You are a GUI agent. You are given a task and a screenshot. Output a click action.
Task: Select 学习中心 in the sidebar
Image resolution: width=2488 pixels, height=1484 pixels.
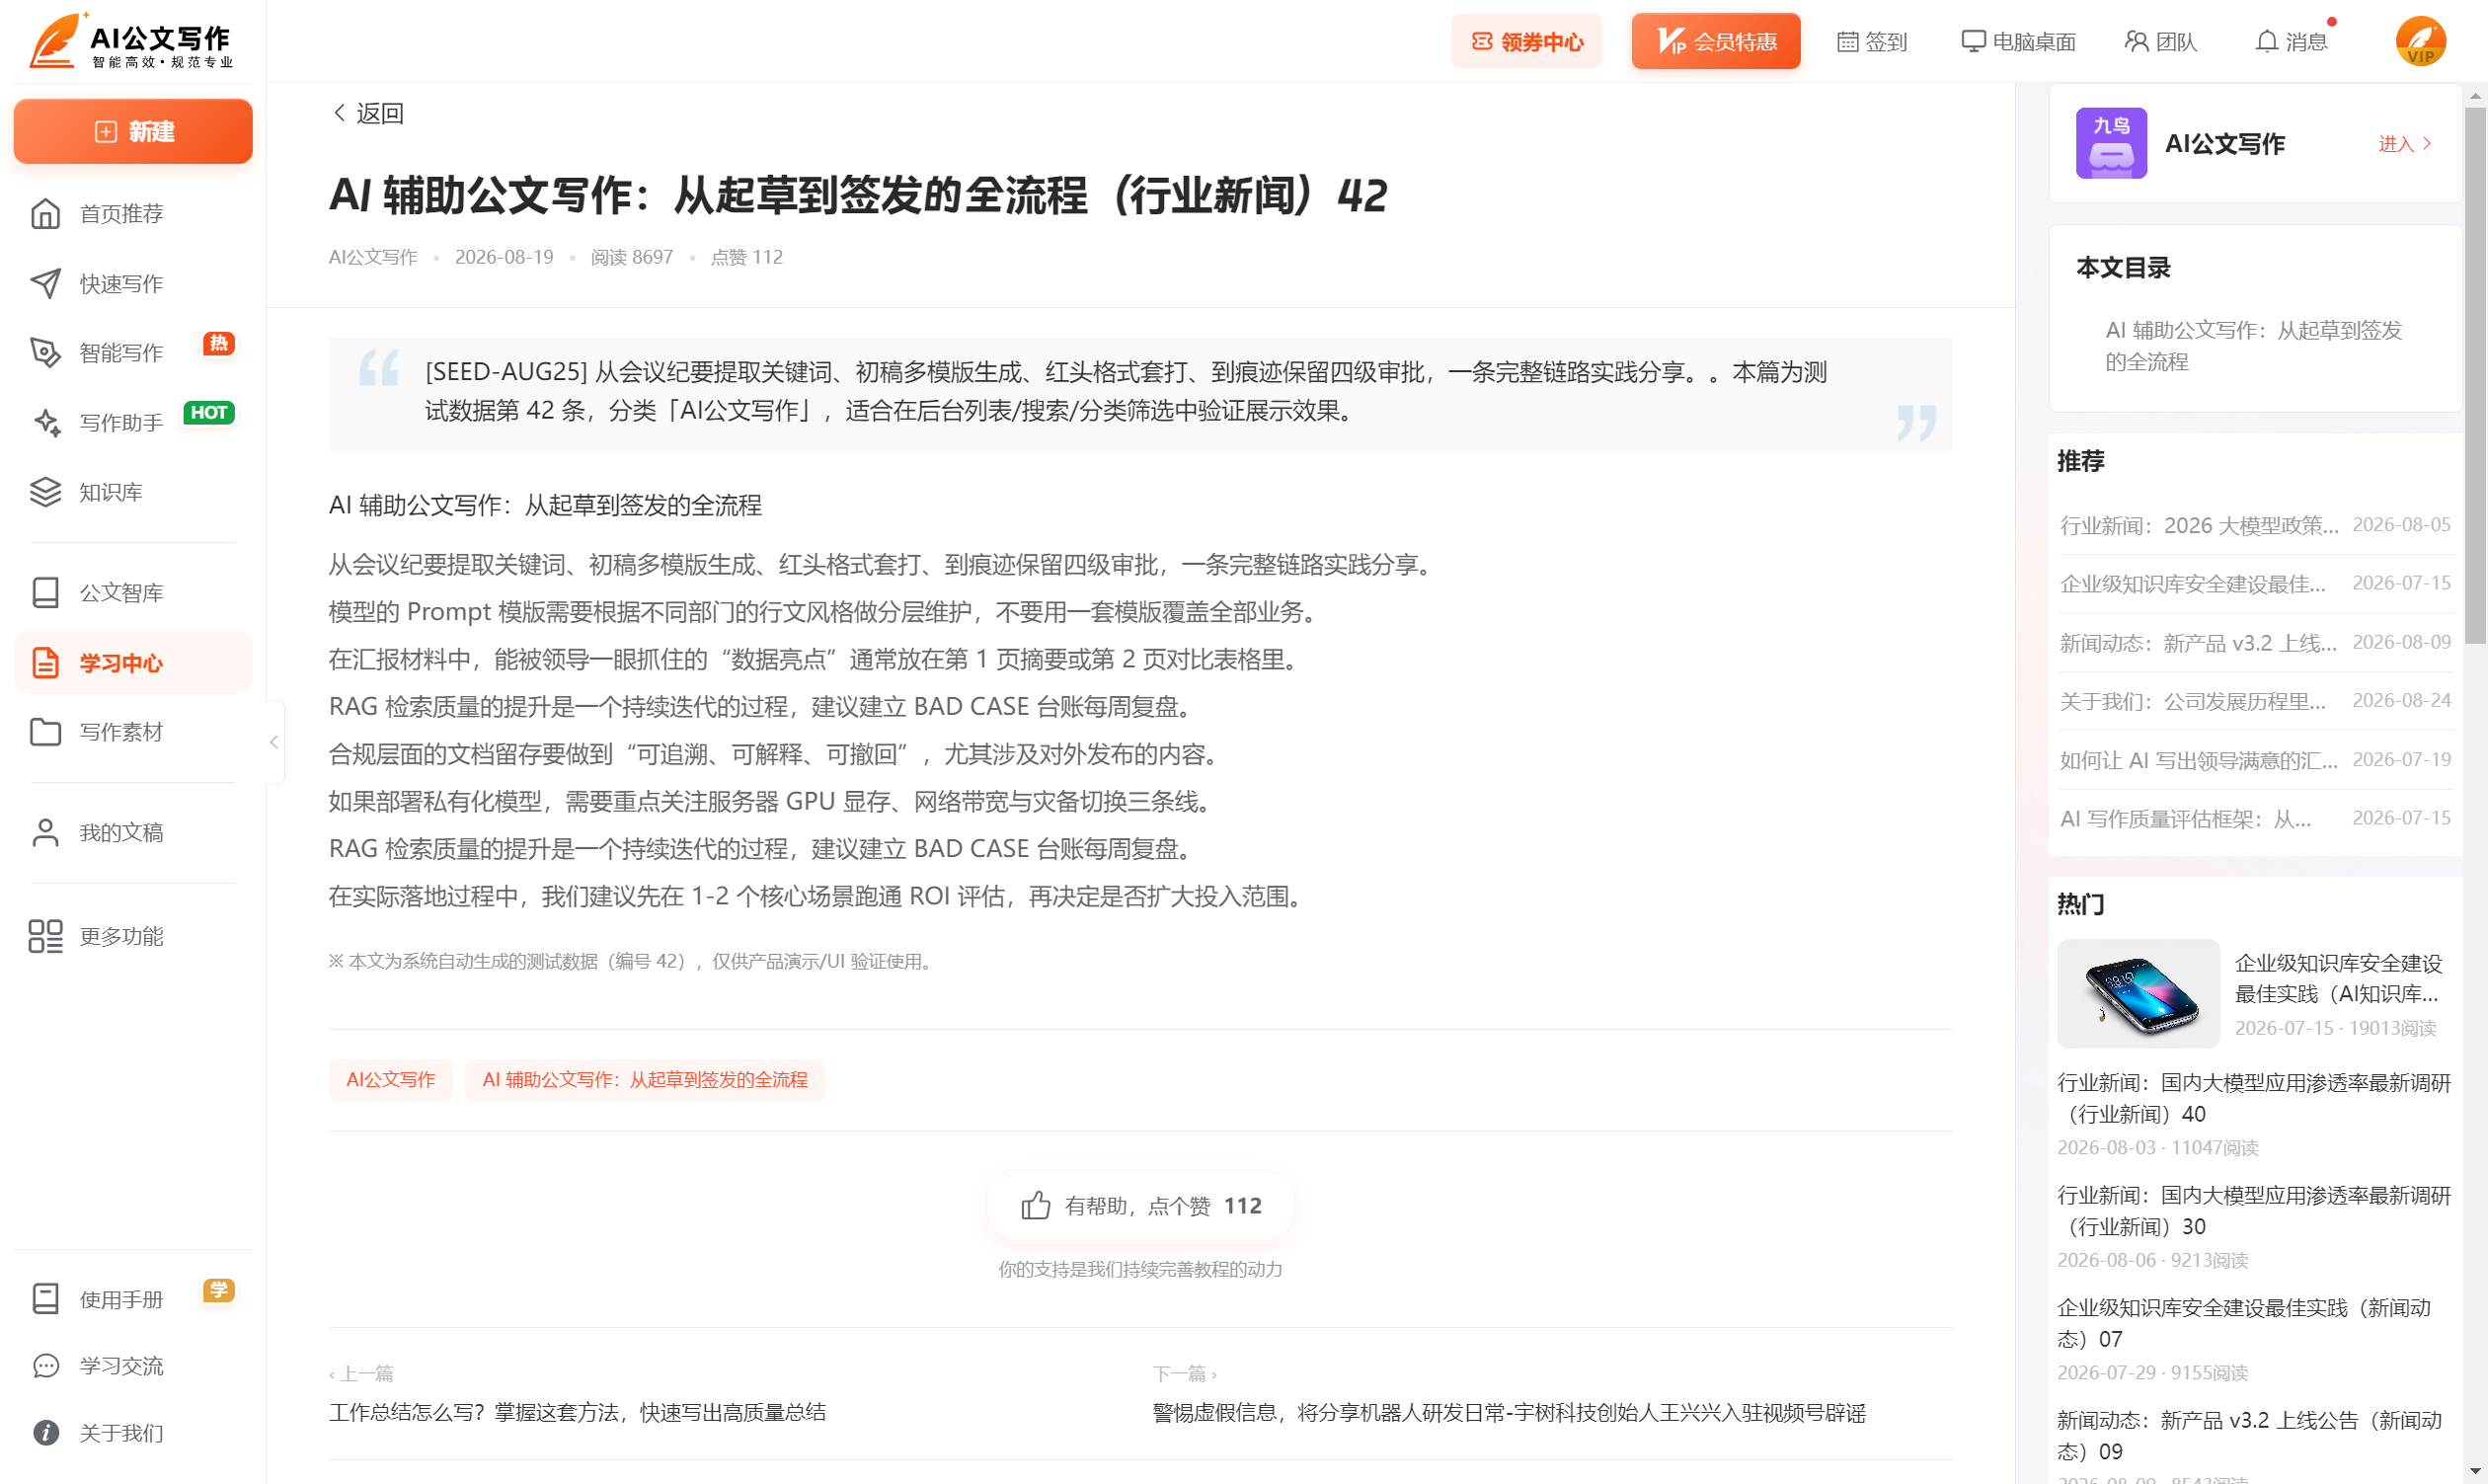point(133,663)
